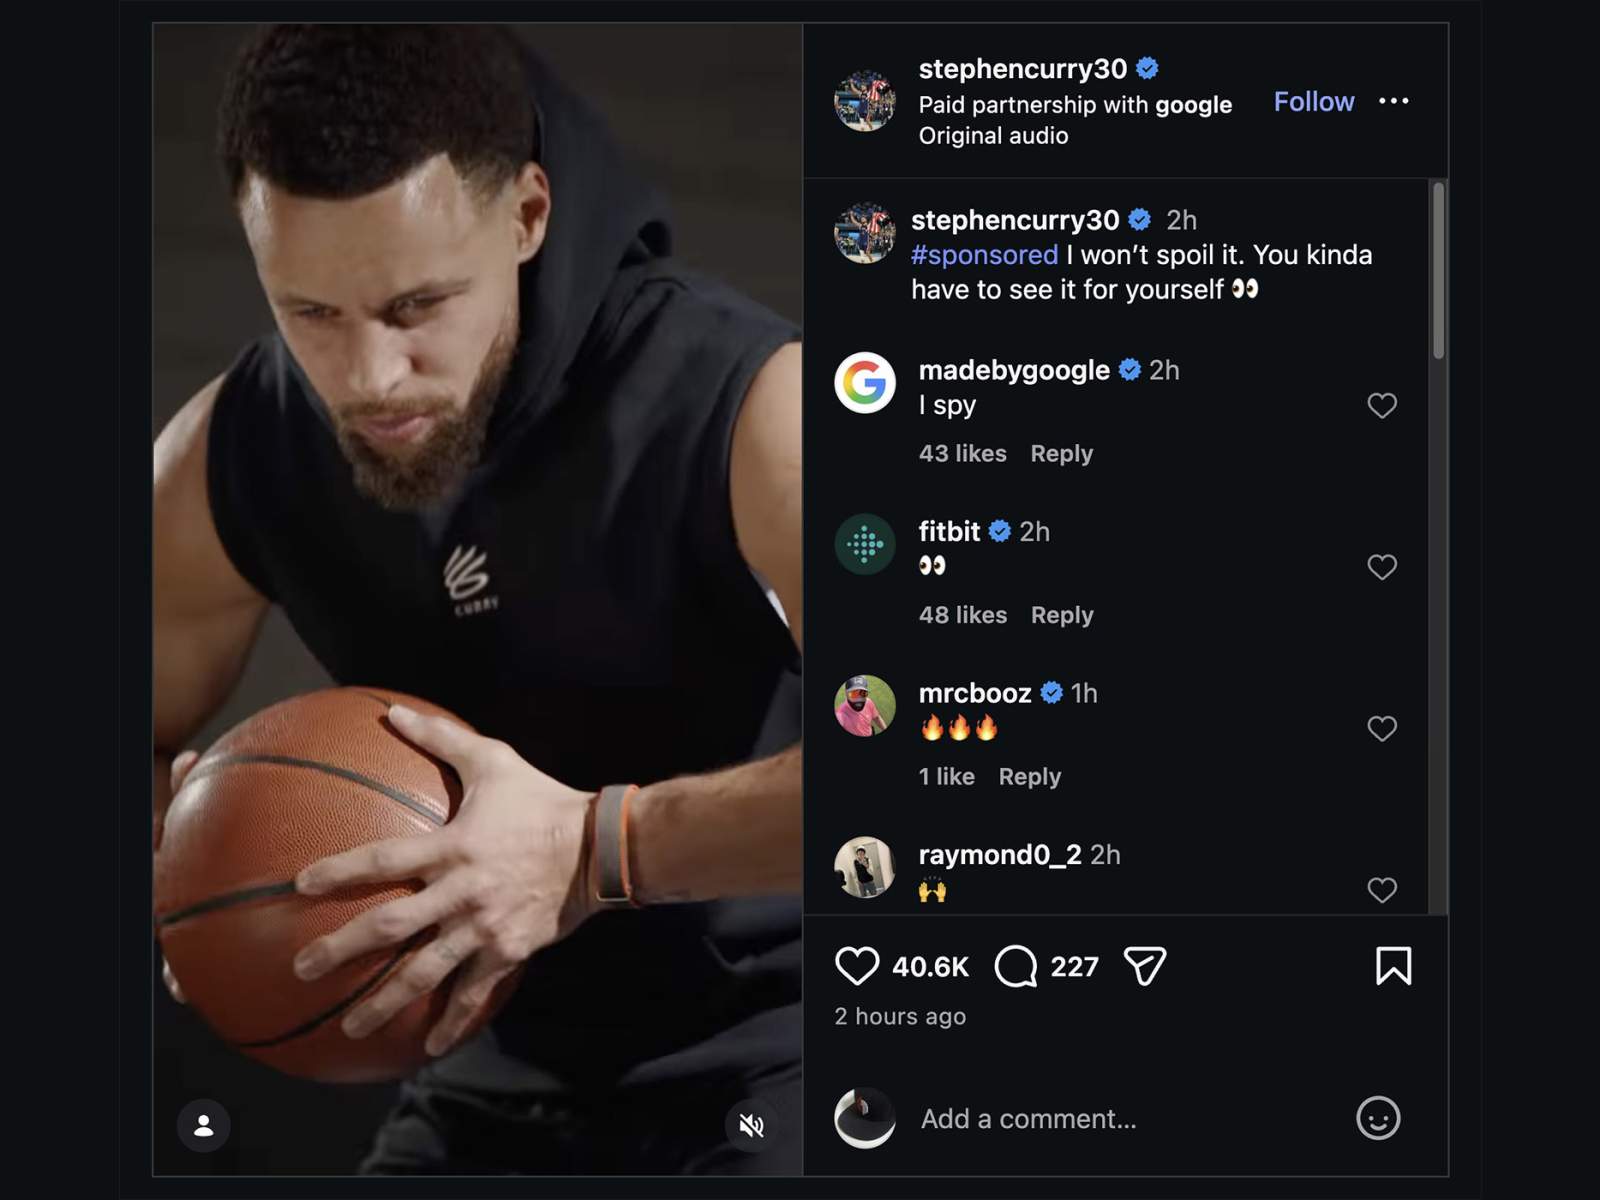Like the mrcbooz comment
This screenshot has width=1600, height=1200.
click(1381, 728)
